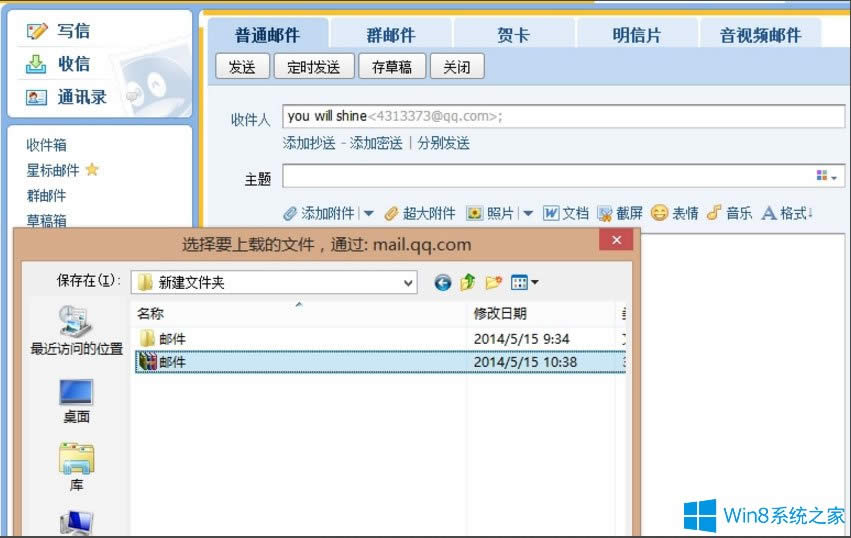
Task: Click the 主题 subject input field
Action: point(545,177)
